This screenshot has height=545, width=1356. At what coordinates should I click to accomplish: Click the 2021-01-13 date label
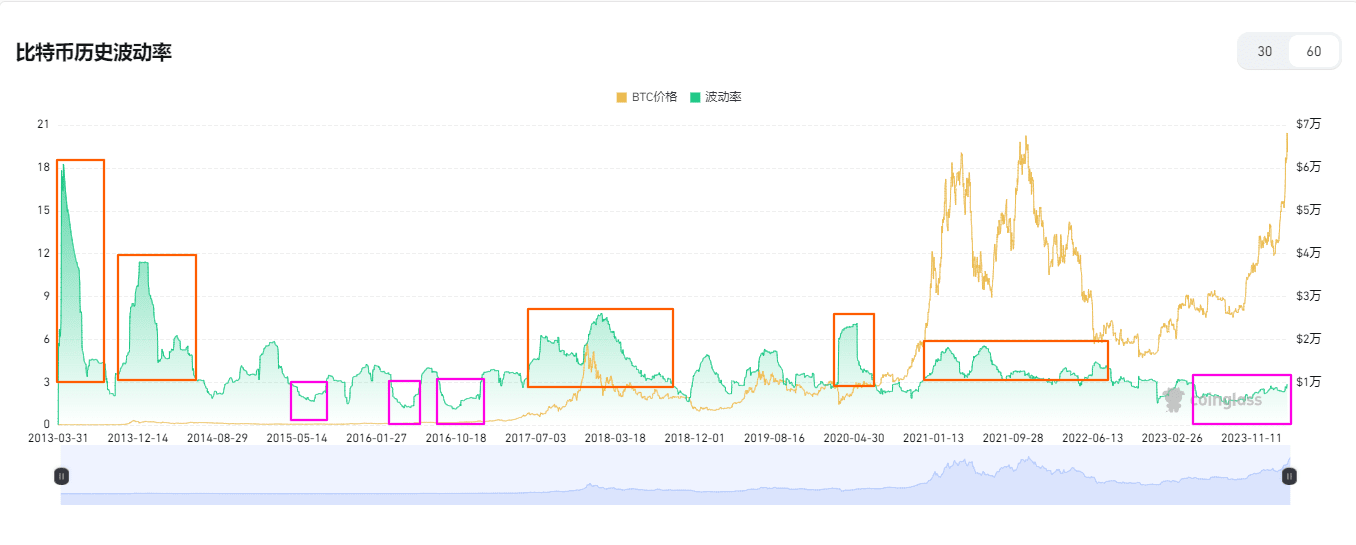(934, 438)
